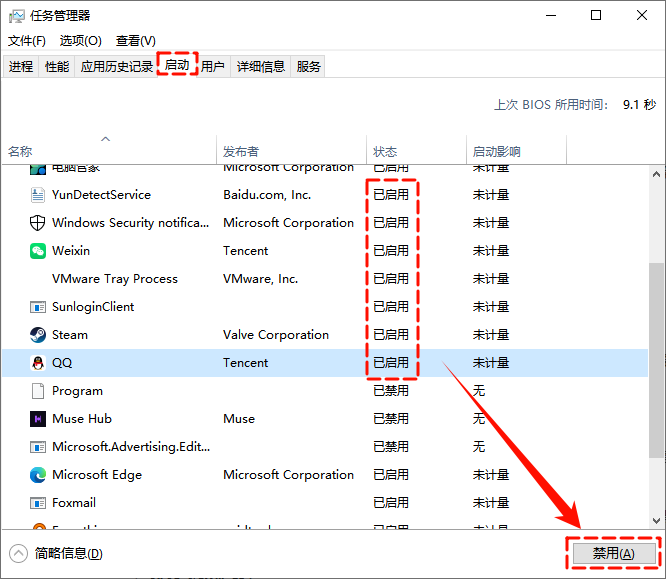The width and height of the screenshot is (666, 579).
Task: Switch to the 用户 tab
Action: pos(212,66)
